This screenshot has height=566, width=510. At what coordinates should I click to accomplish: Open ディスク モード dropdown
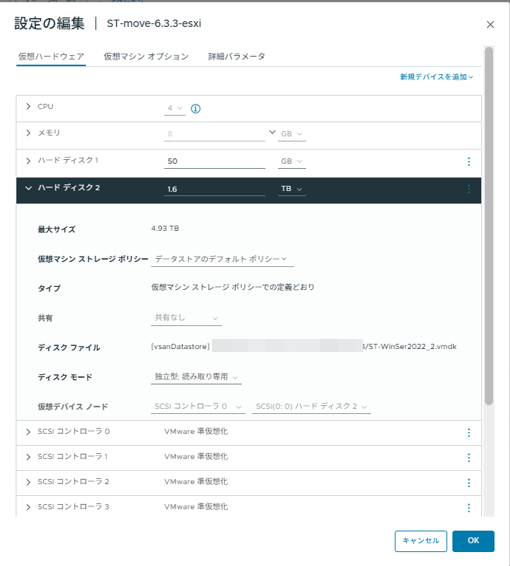[x=196, y=377]
